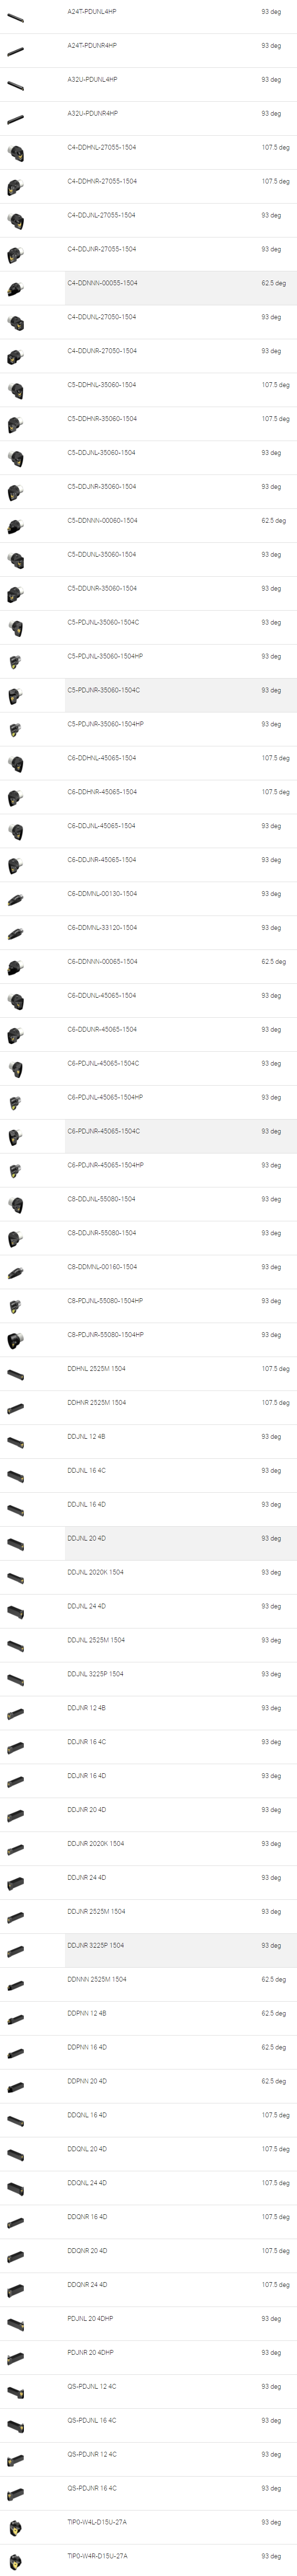Open the C4-DDHNL-27055-1504 tool image
The image size is (297, 2576).
[x=15, y=153]
